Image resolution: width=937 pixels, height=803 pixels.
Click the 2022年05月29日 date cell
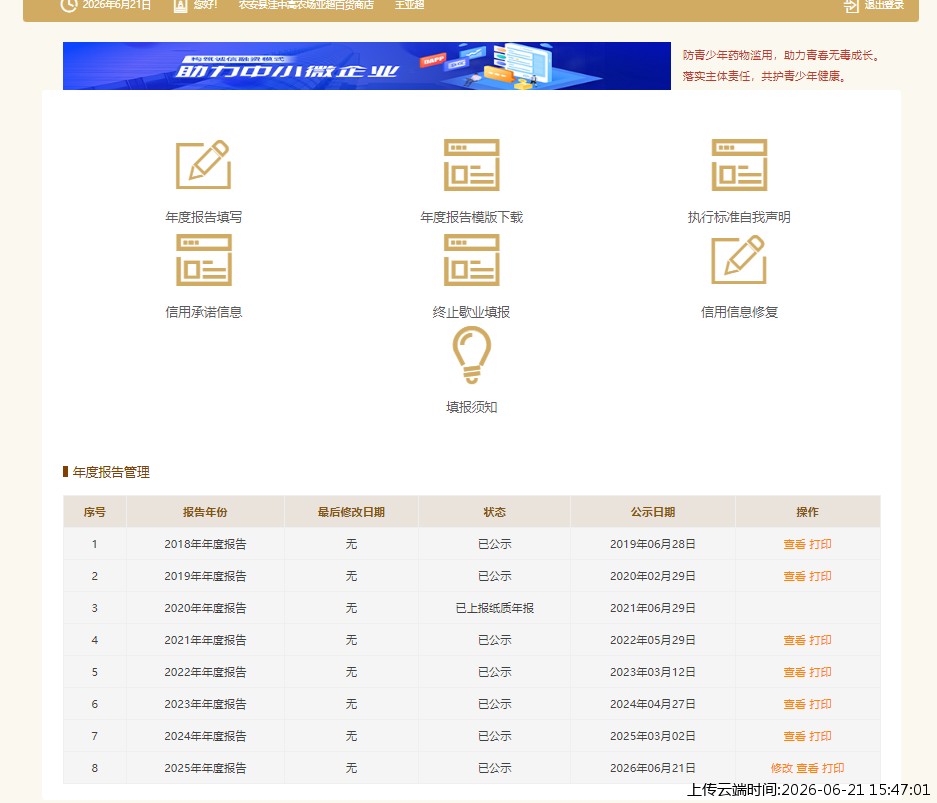tap(653, 640)
